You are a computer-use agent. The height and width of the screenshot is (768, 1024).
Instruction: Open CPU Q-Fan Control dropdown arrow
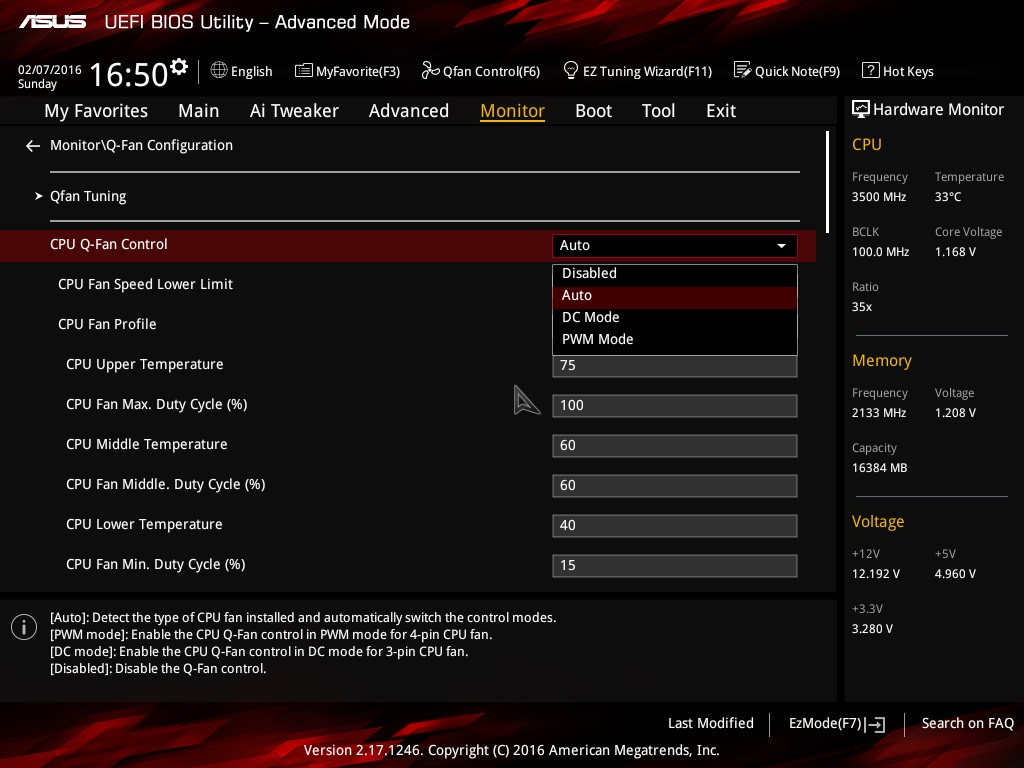(781, 246)
